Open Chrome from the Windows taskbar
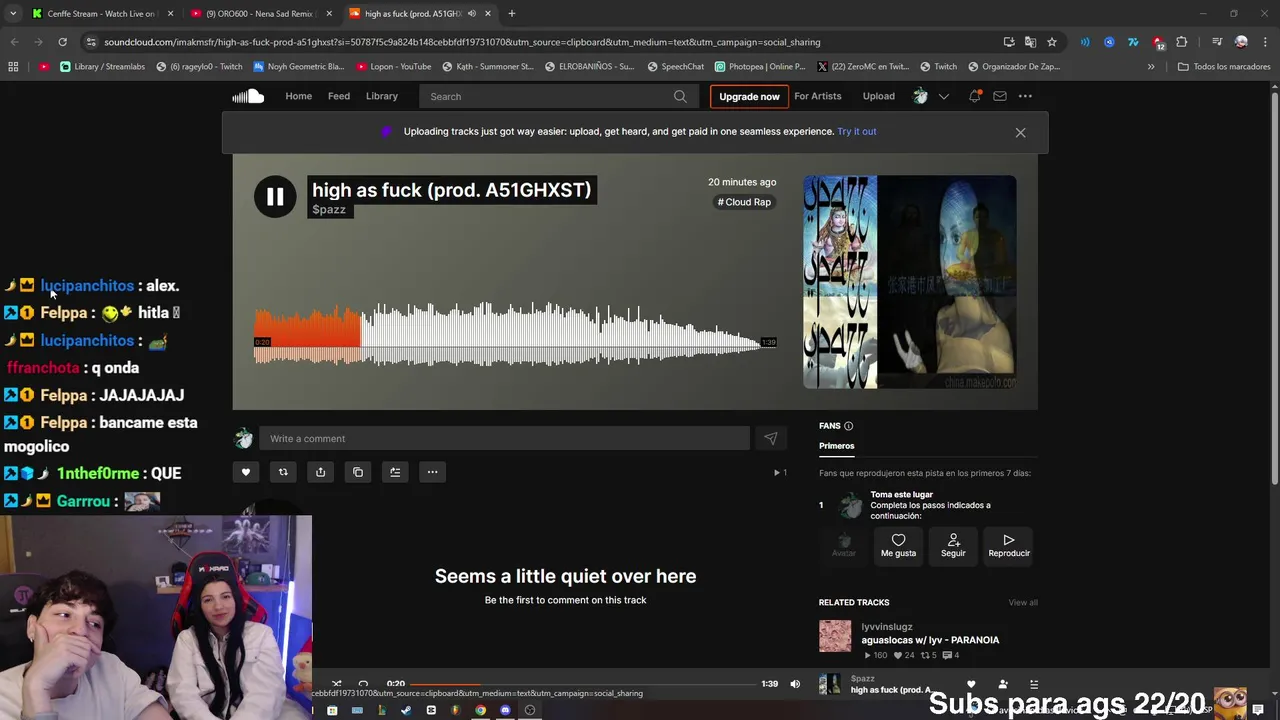Viewport: 1280px width, 720px height. pyautogui.click(x=480, y=710)
